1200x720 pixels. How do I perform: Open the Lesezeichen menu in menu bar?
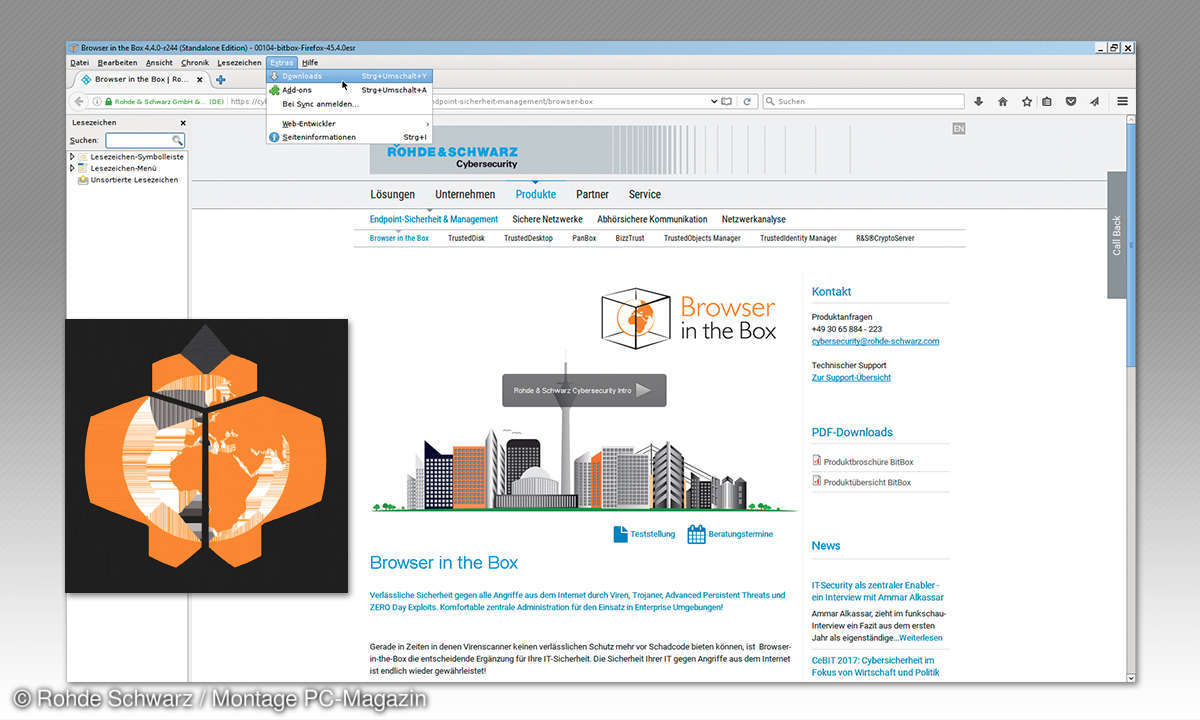click(239, 62)
